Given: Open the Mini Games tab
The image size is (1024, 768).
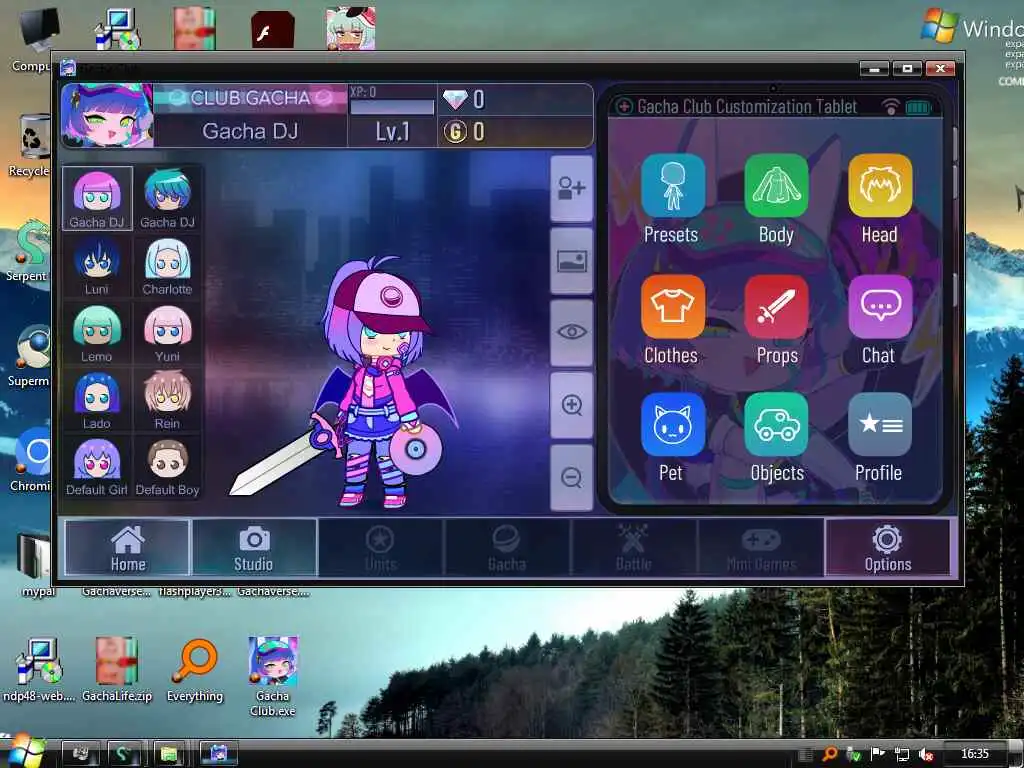Looking at the screenshot, I should point(760,548).
